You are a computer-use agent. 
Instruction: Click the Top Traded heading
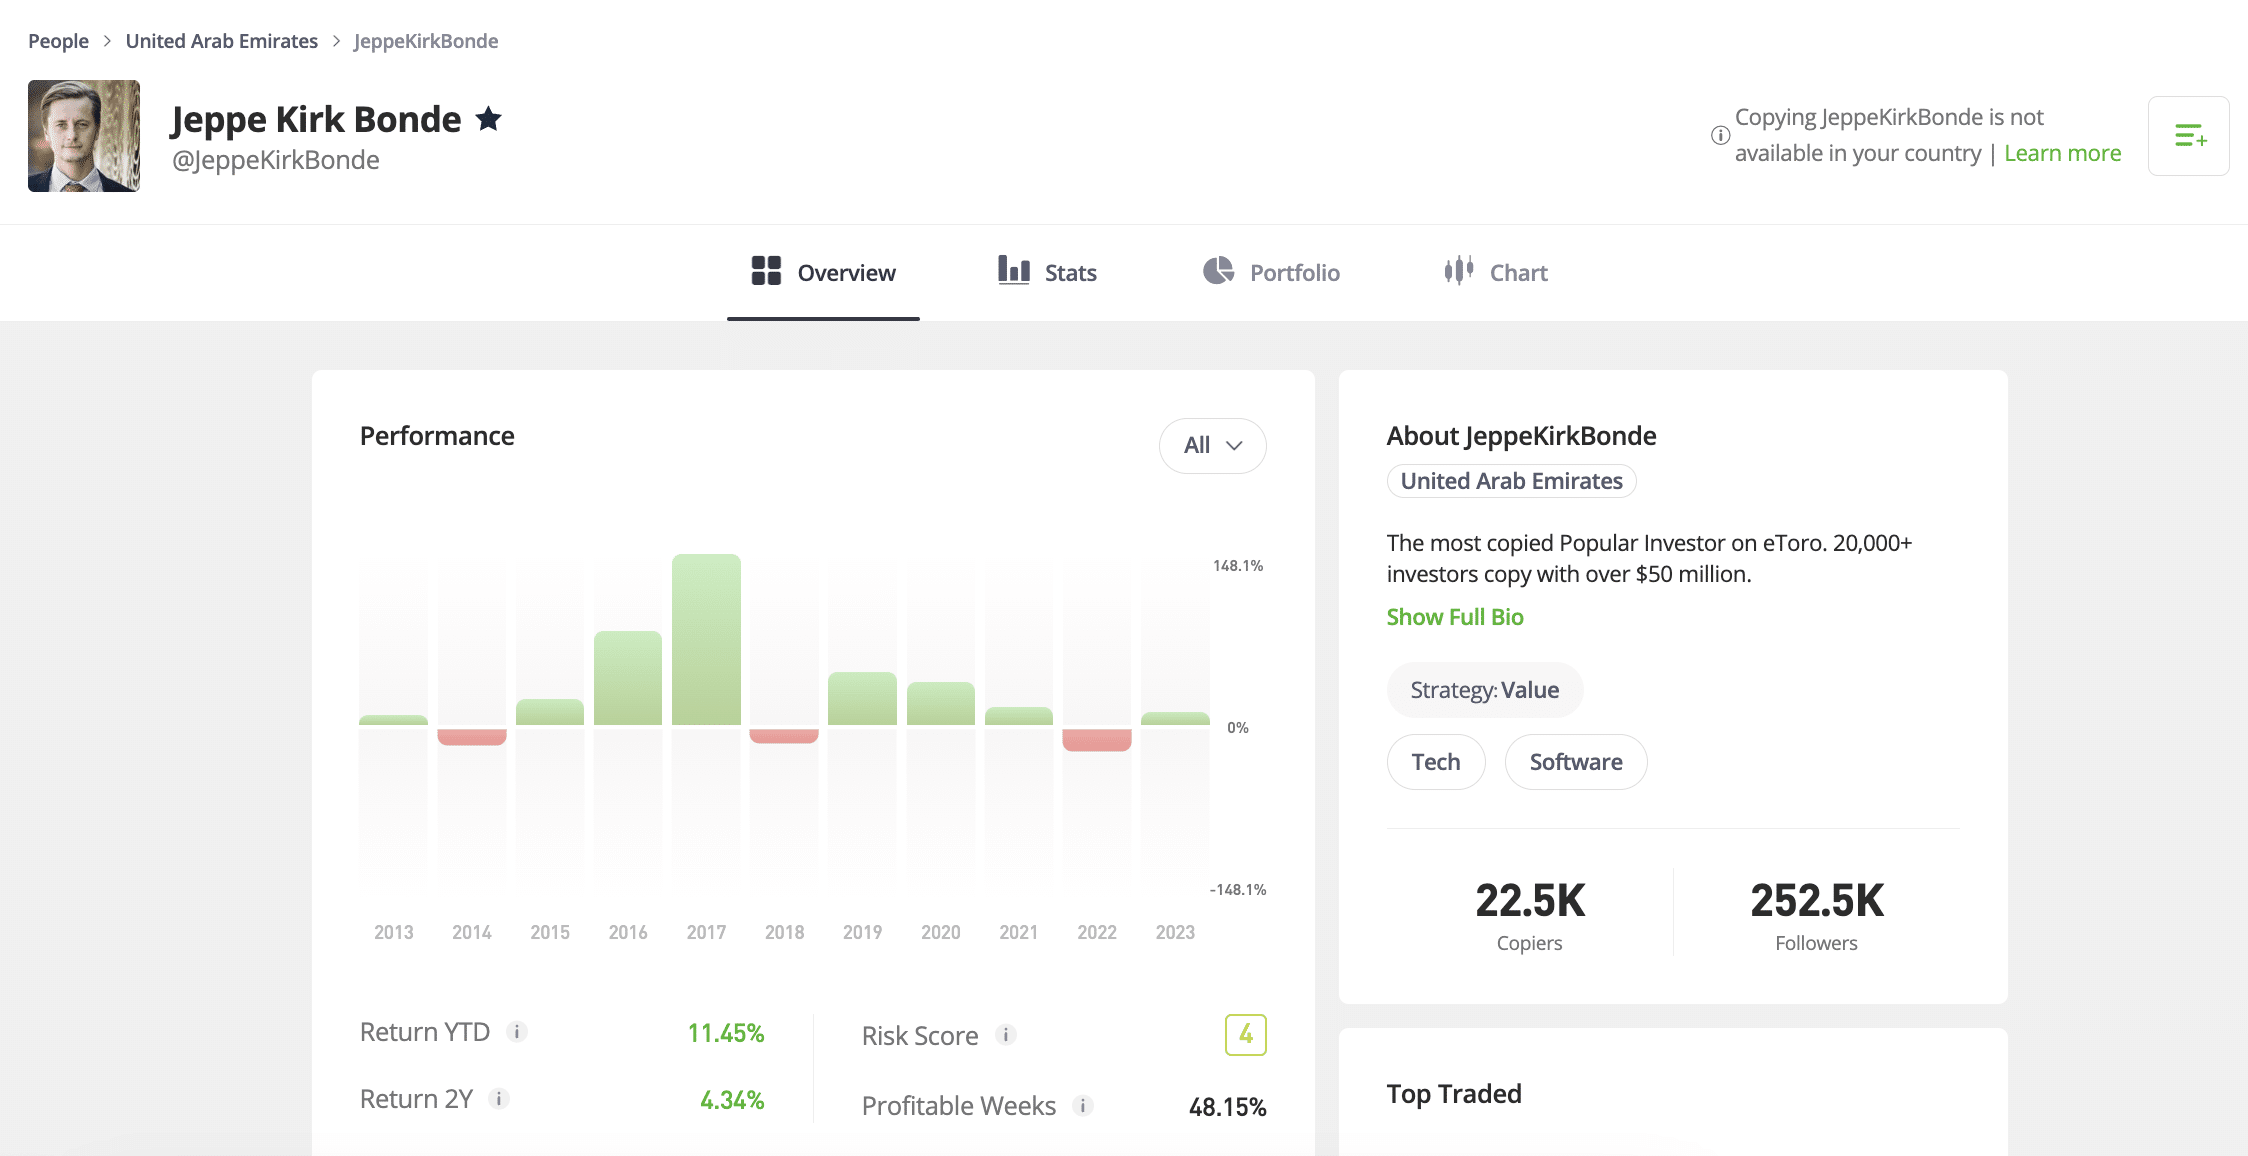(1454, 1094)
